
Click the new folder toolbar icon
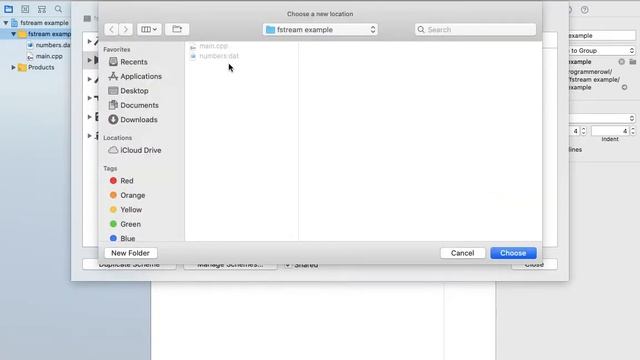tap(177, 29)
